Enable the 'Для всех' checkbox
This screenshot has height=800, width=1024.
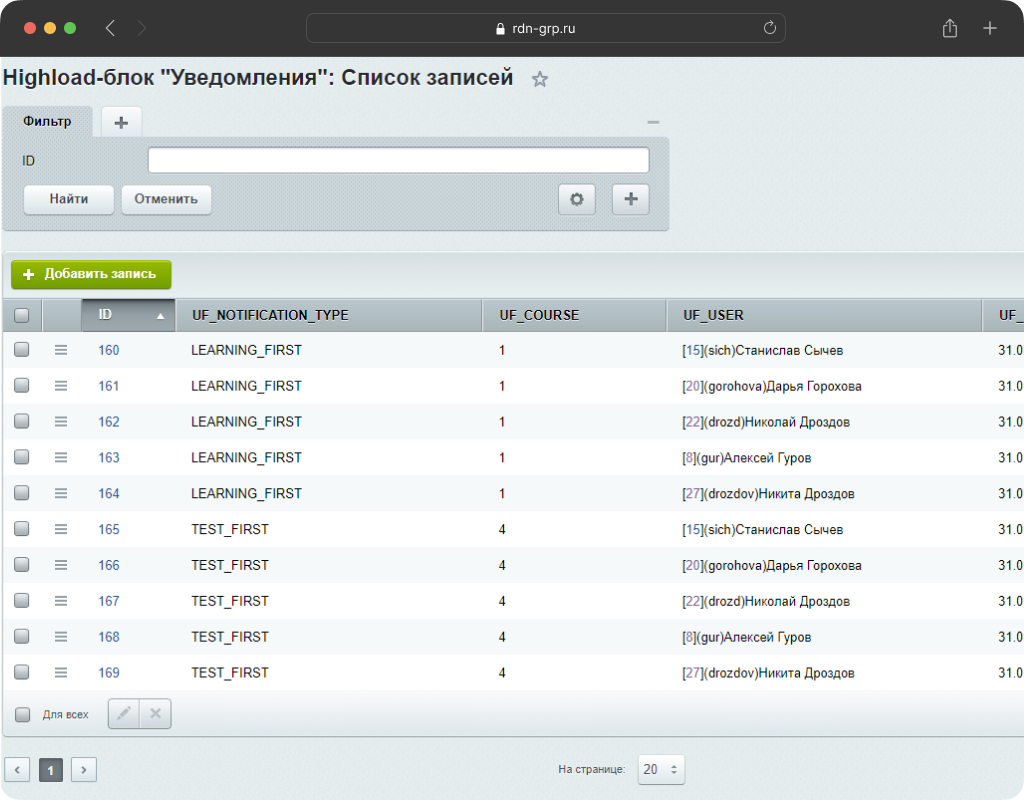coord(23,714)
